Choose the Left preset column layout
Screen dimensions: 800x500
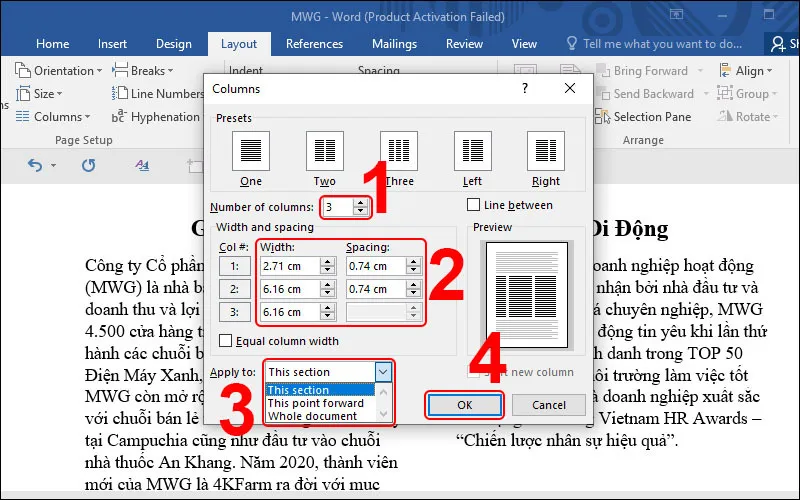[x=472, y=151]
